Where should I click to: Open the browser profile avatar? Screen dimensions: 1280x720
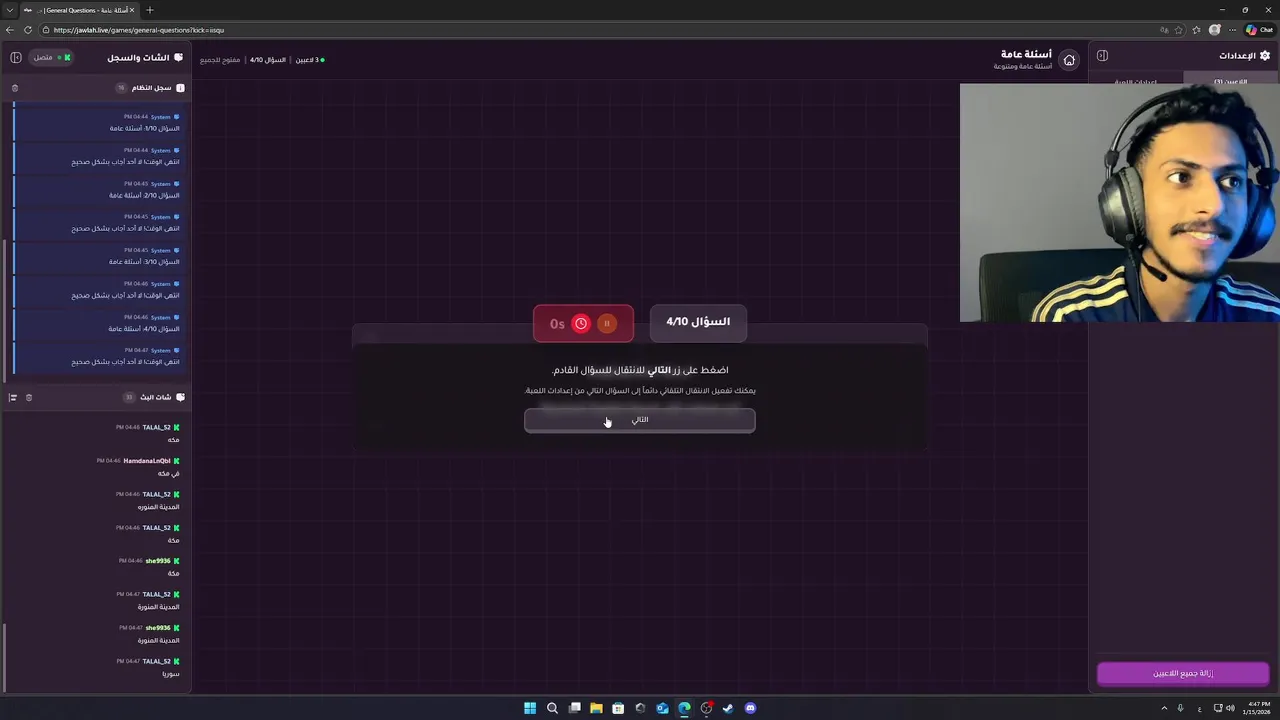[1215, 30]
